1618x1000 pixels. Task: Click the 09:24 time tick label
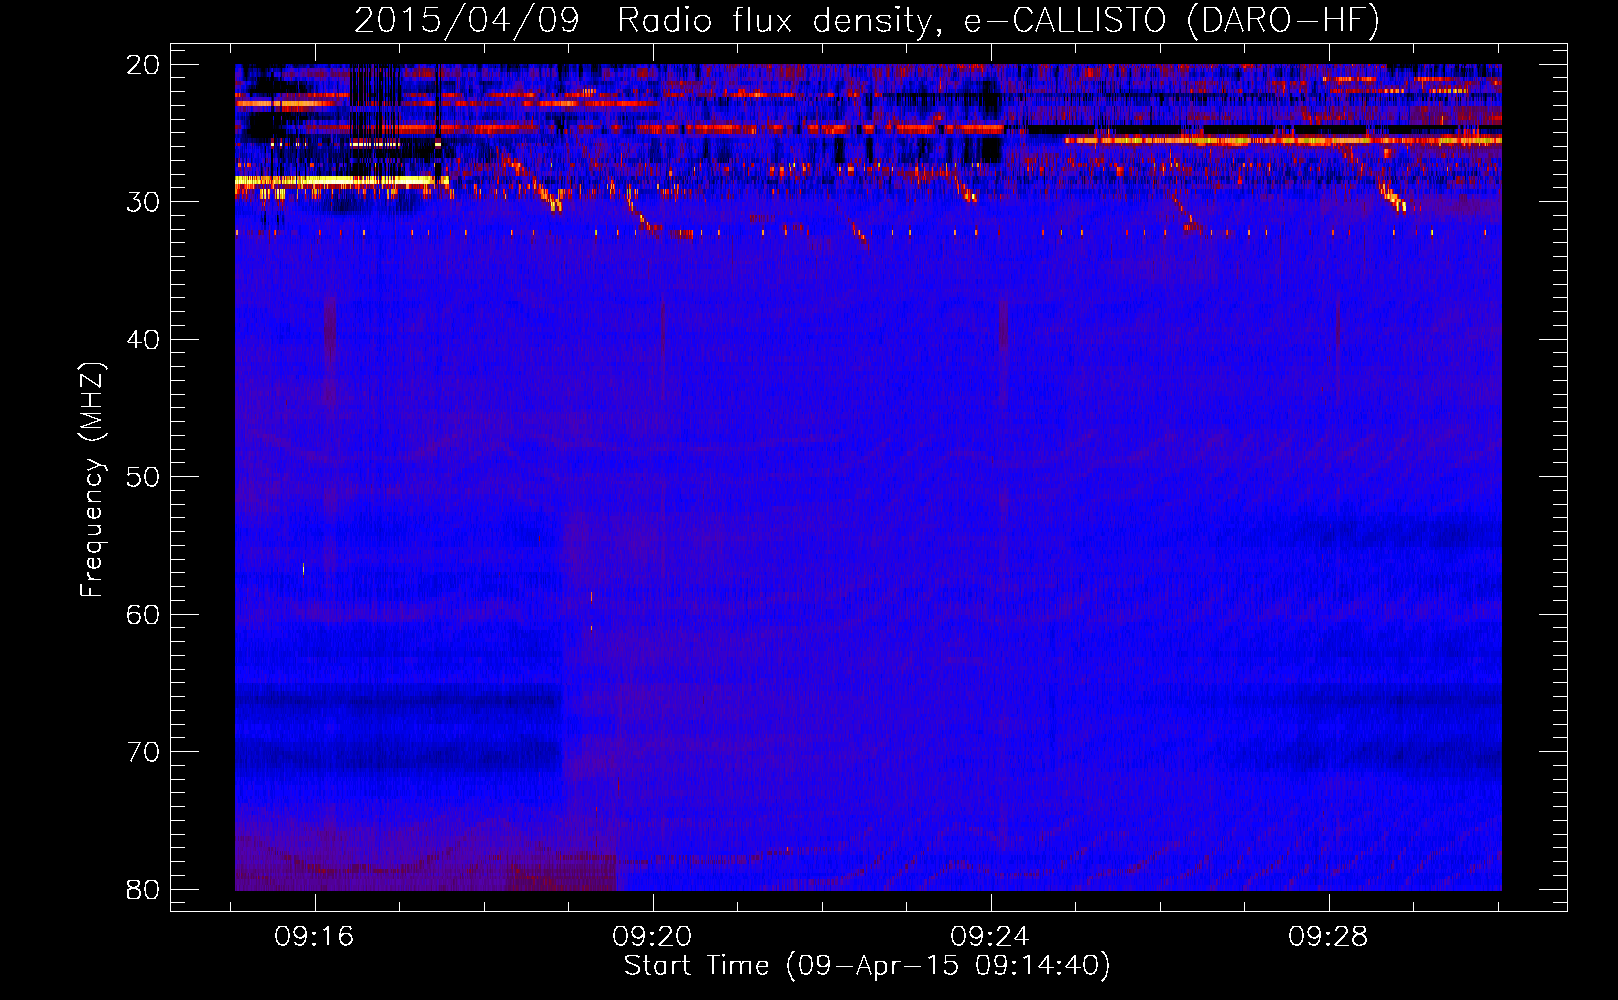pos(991,937)
